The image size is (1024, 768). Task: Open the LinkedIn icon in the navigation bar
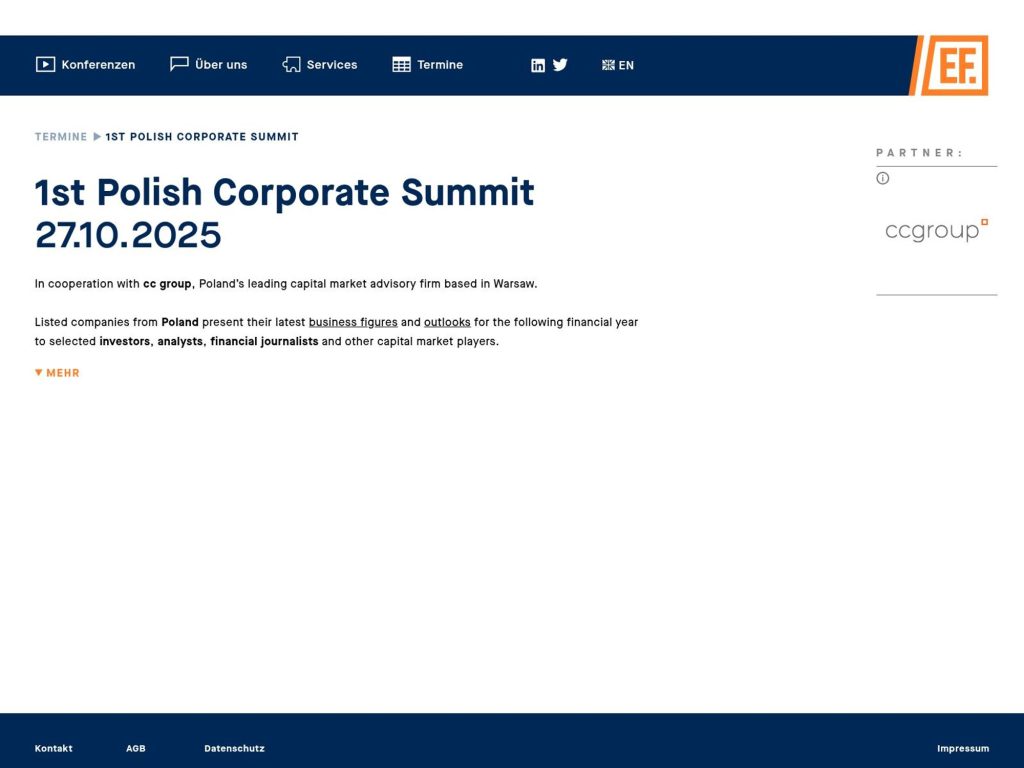[x=538, y=65]
